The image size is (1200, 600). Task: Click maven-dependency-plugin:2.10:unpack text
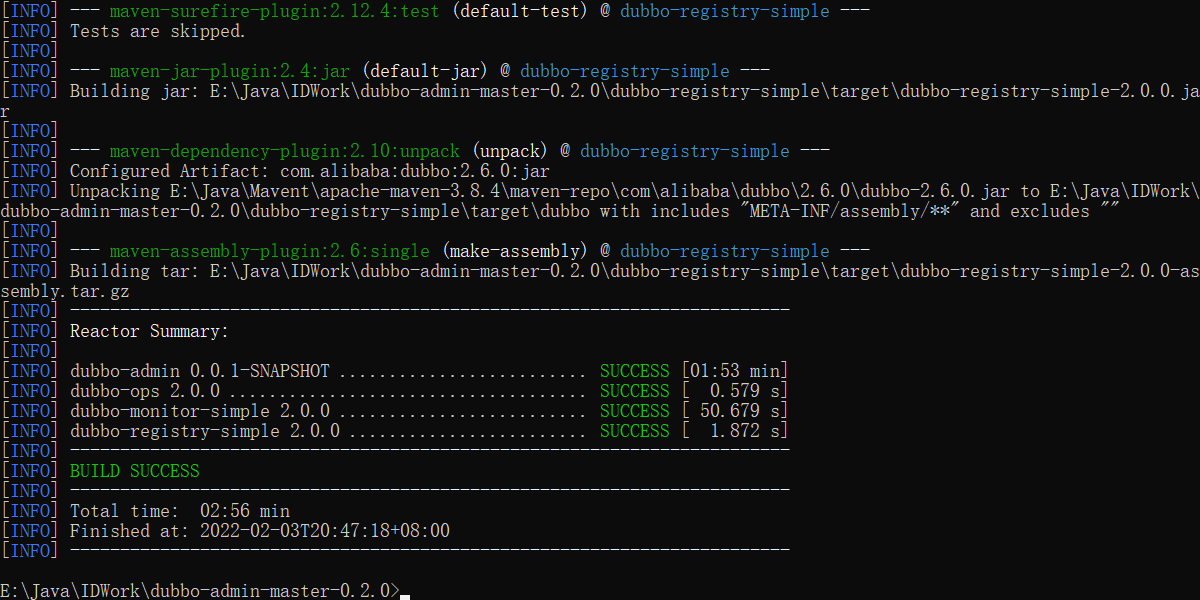(x=284, y=151)
